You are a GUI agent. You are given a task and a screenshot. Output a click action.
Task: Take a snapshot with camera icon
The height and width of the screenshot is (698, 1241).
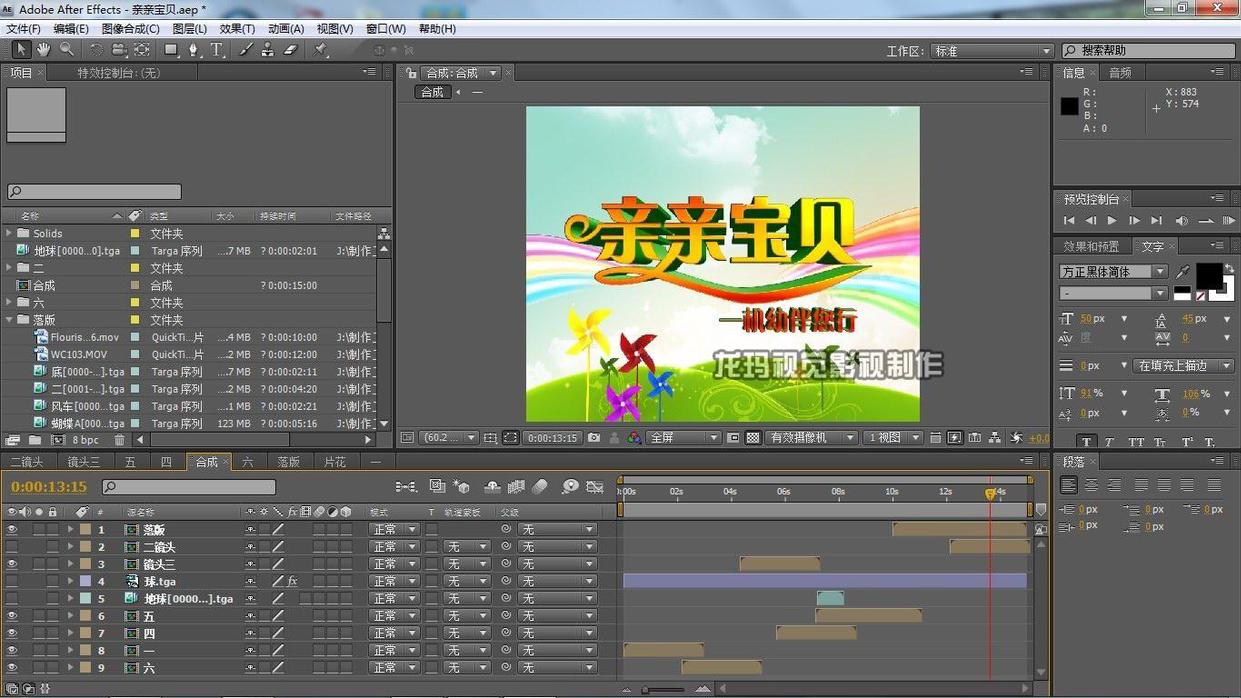[594, 438]
